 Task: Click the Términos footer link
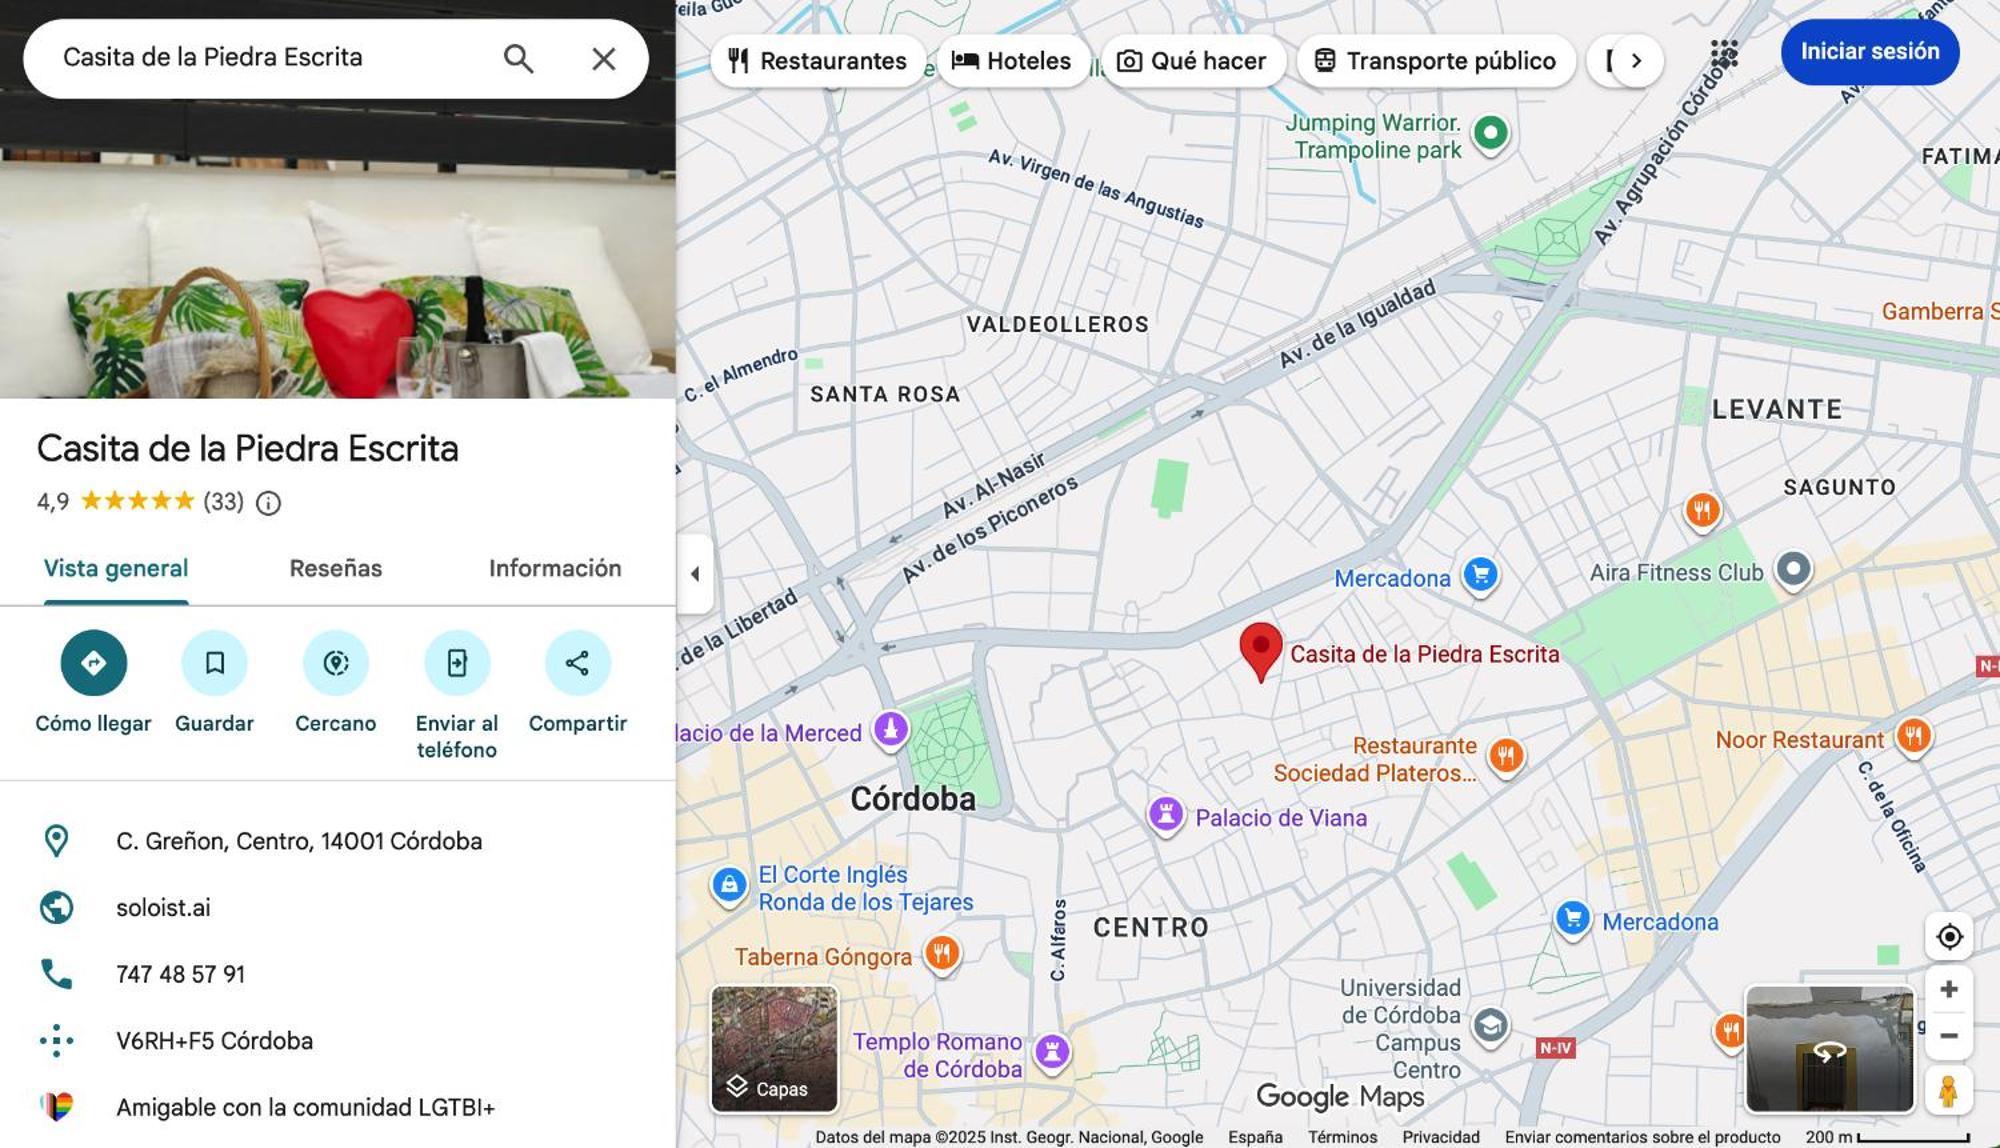pyautogui.click(x=1342, y=1137)
